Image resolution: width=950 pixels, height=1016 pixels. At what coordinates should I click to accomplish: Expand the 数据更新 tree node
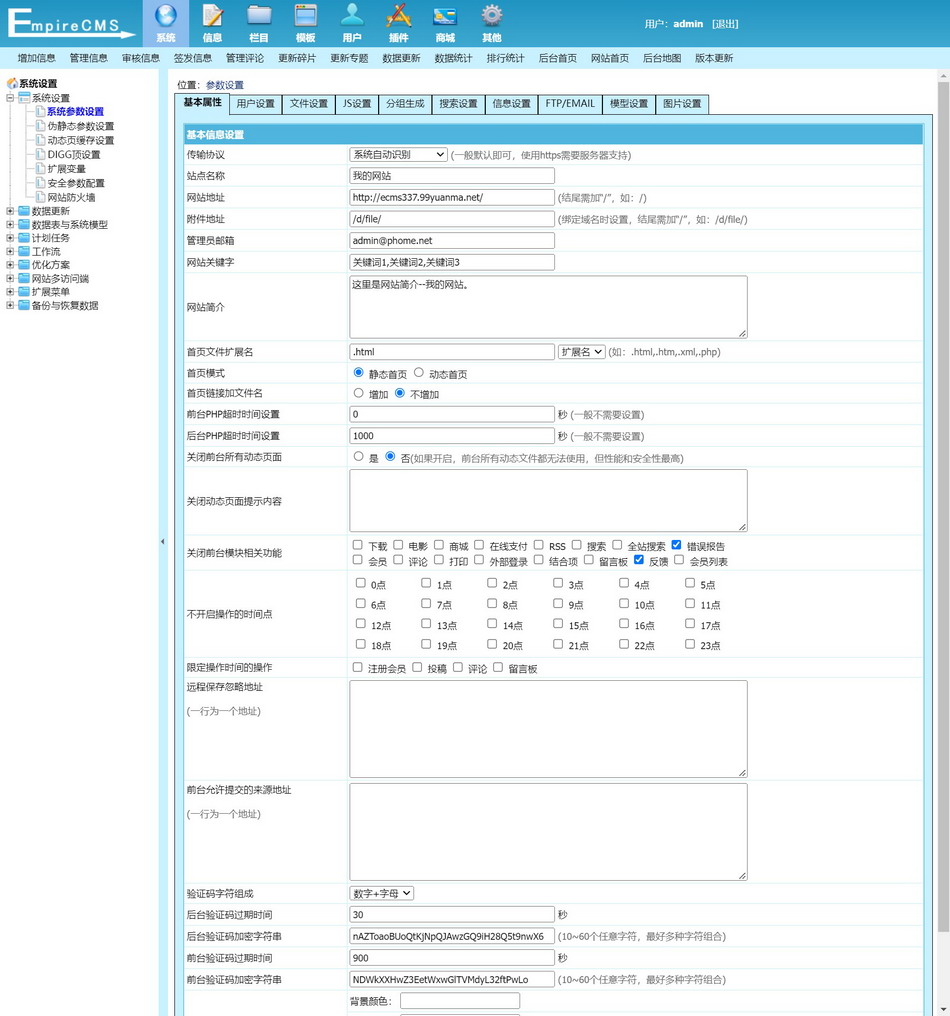click(x=10, y=211)
